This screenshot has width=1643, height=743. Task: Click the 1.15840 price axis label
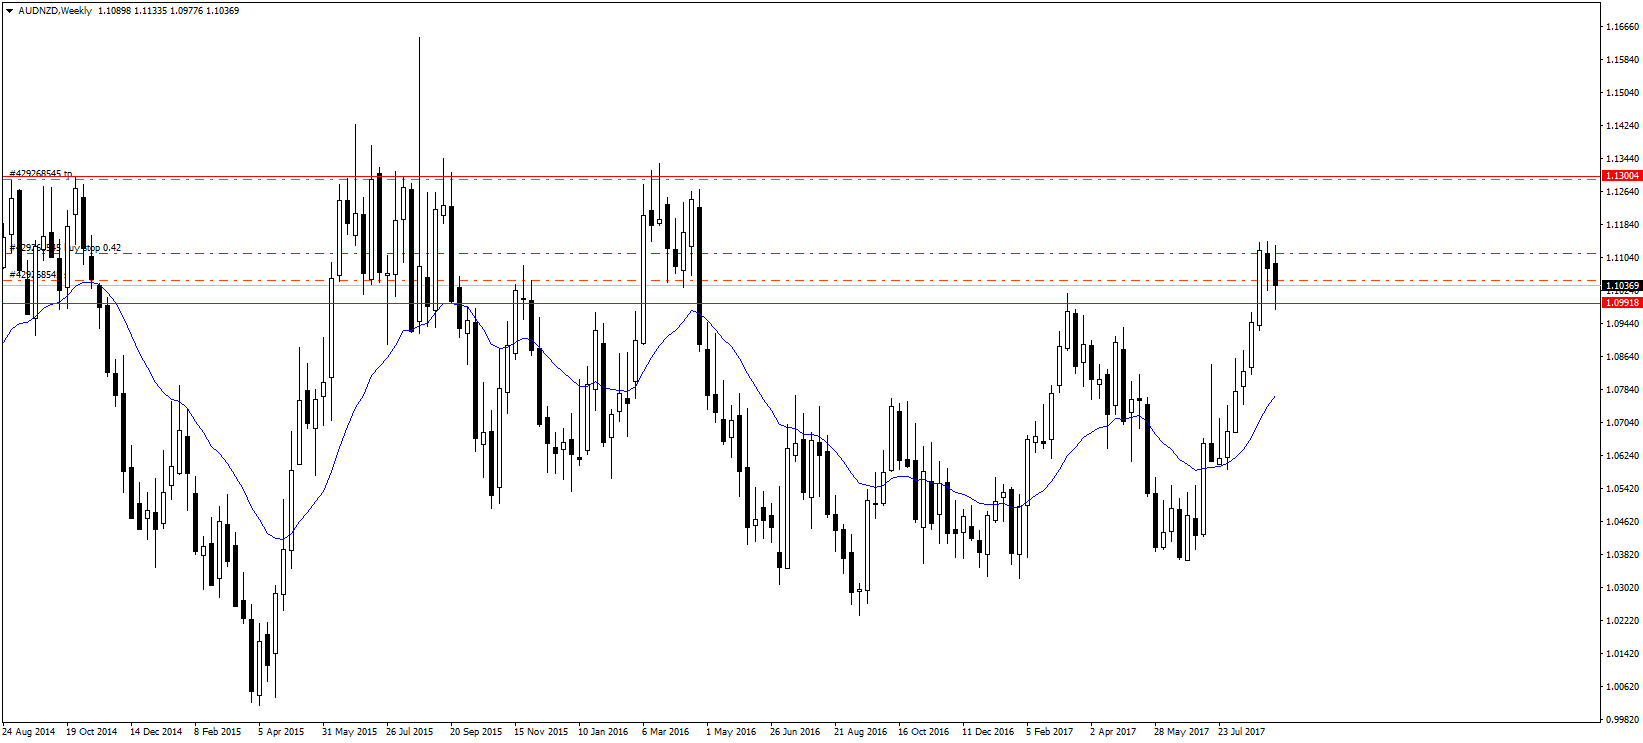(1621, 60)
